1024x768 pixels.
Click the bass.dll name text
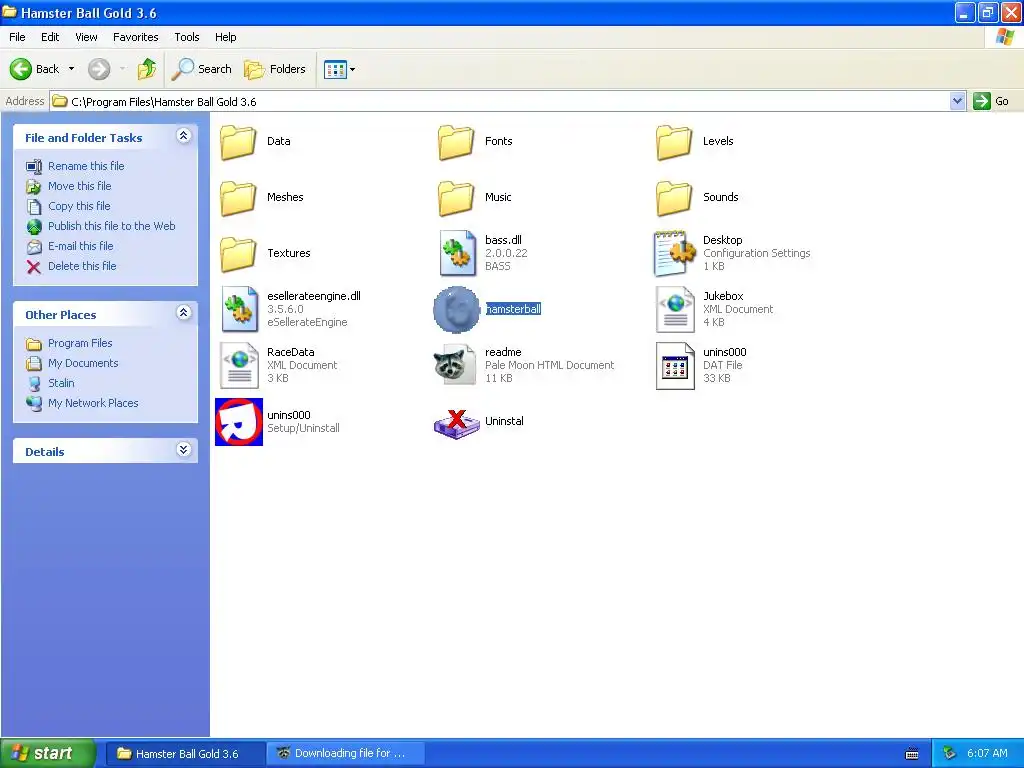503,240
